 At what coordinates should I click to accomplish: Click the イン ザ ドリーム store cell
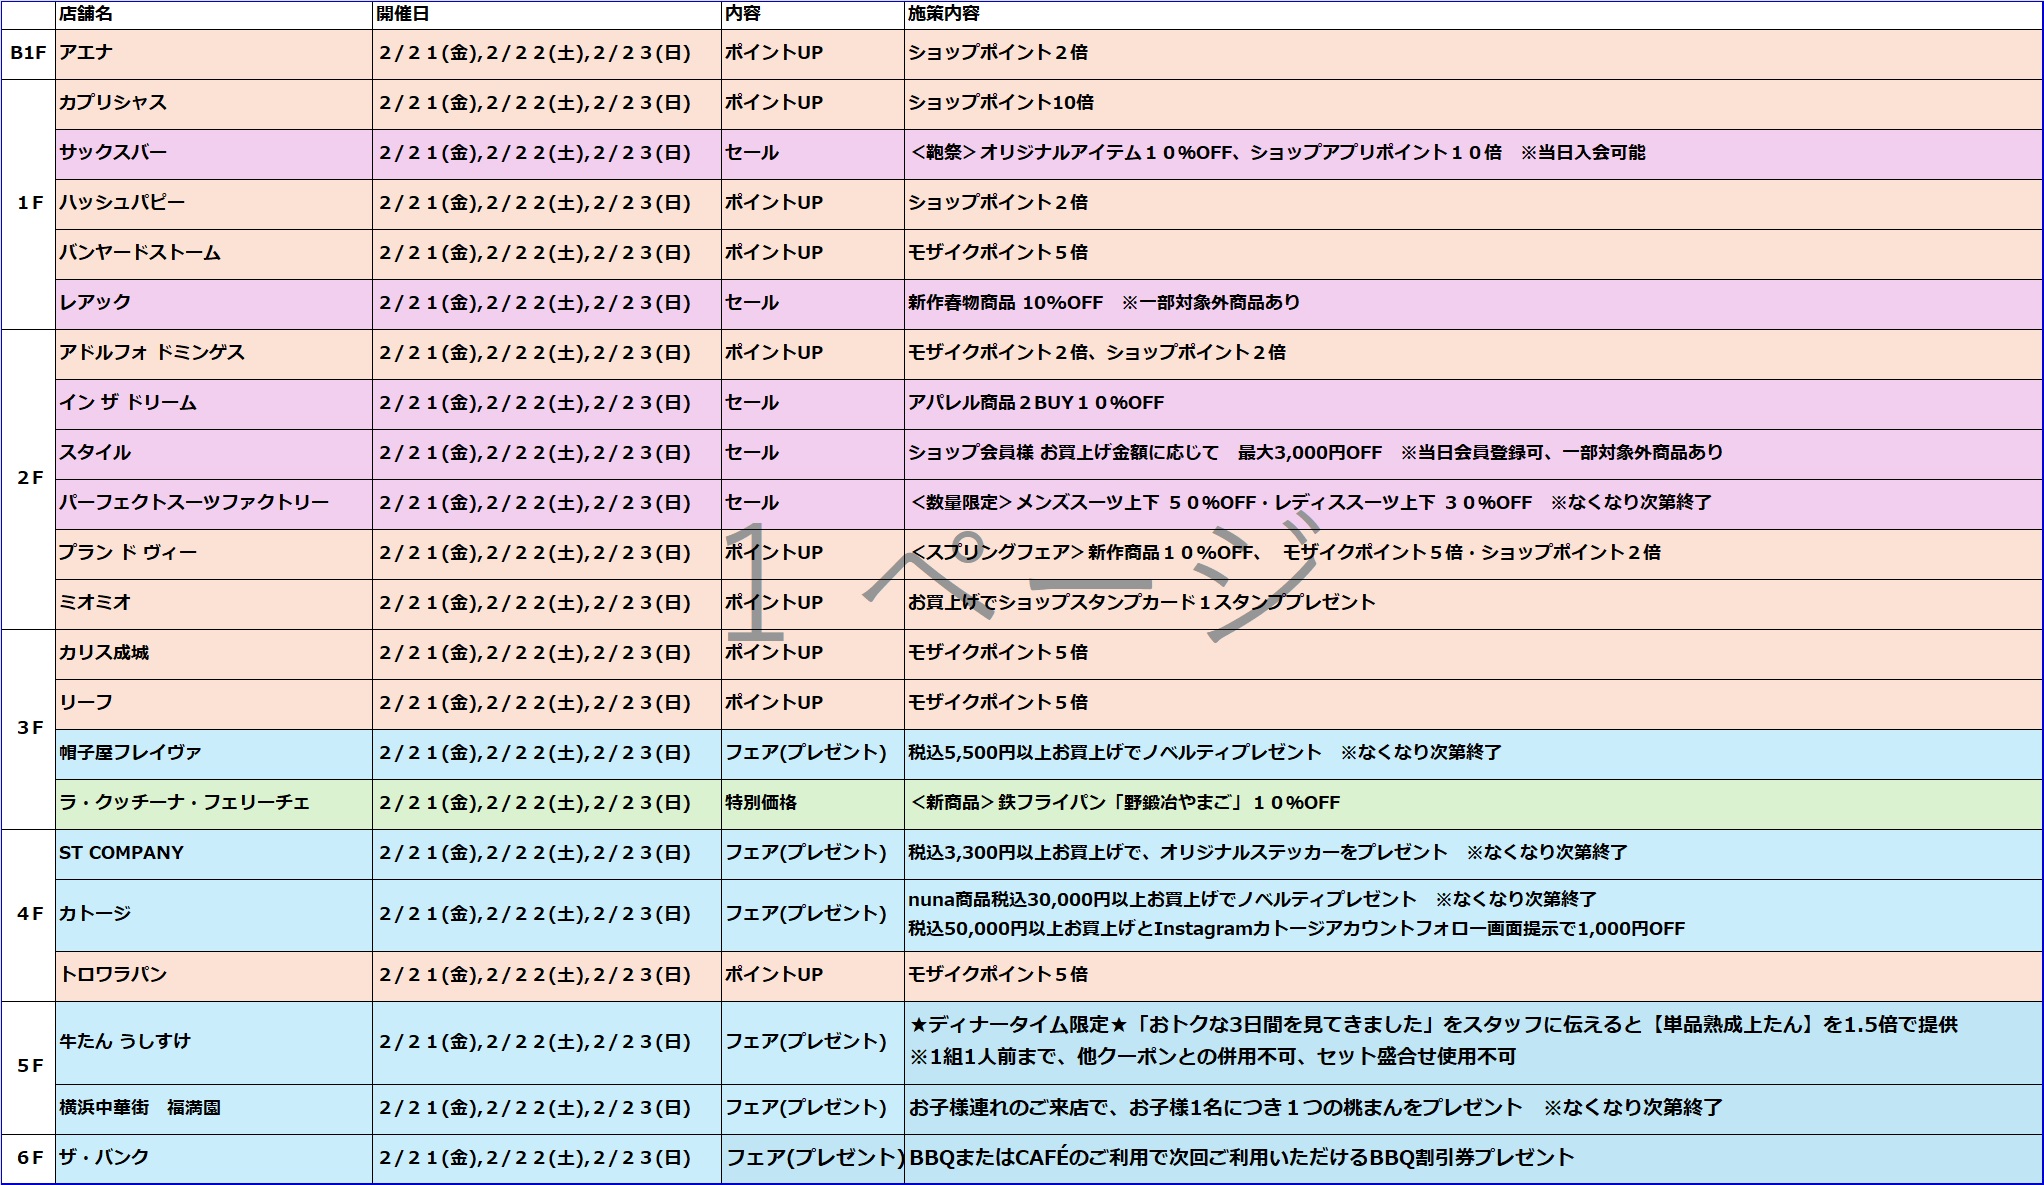[214, 404]
